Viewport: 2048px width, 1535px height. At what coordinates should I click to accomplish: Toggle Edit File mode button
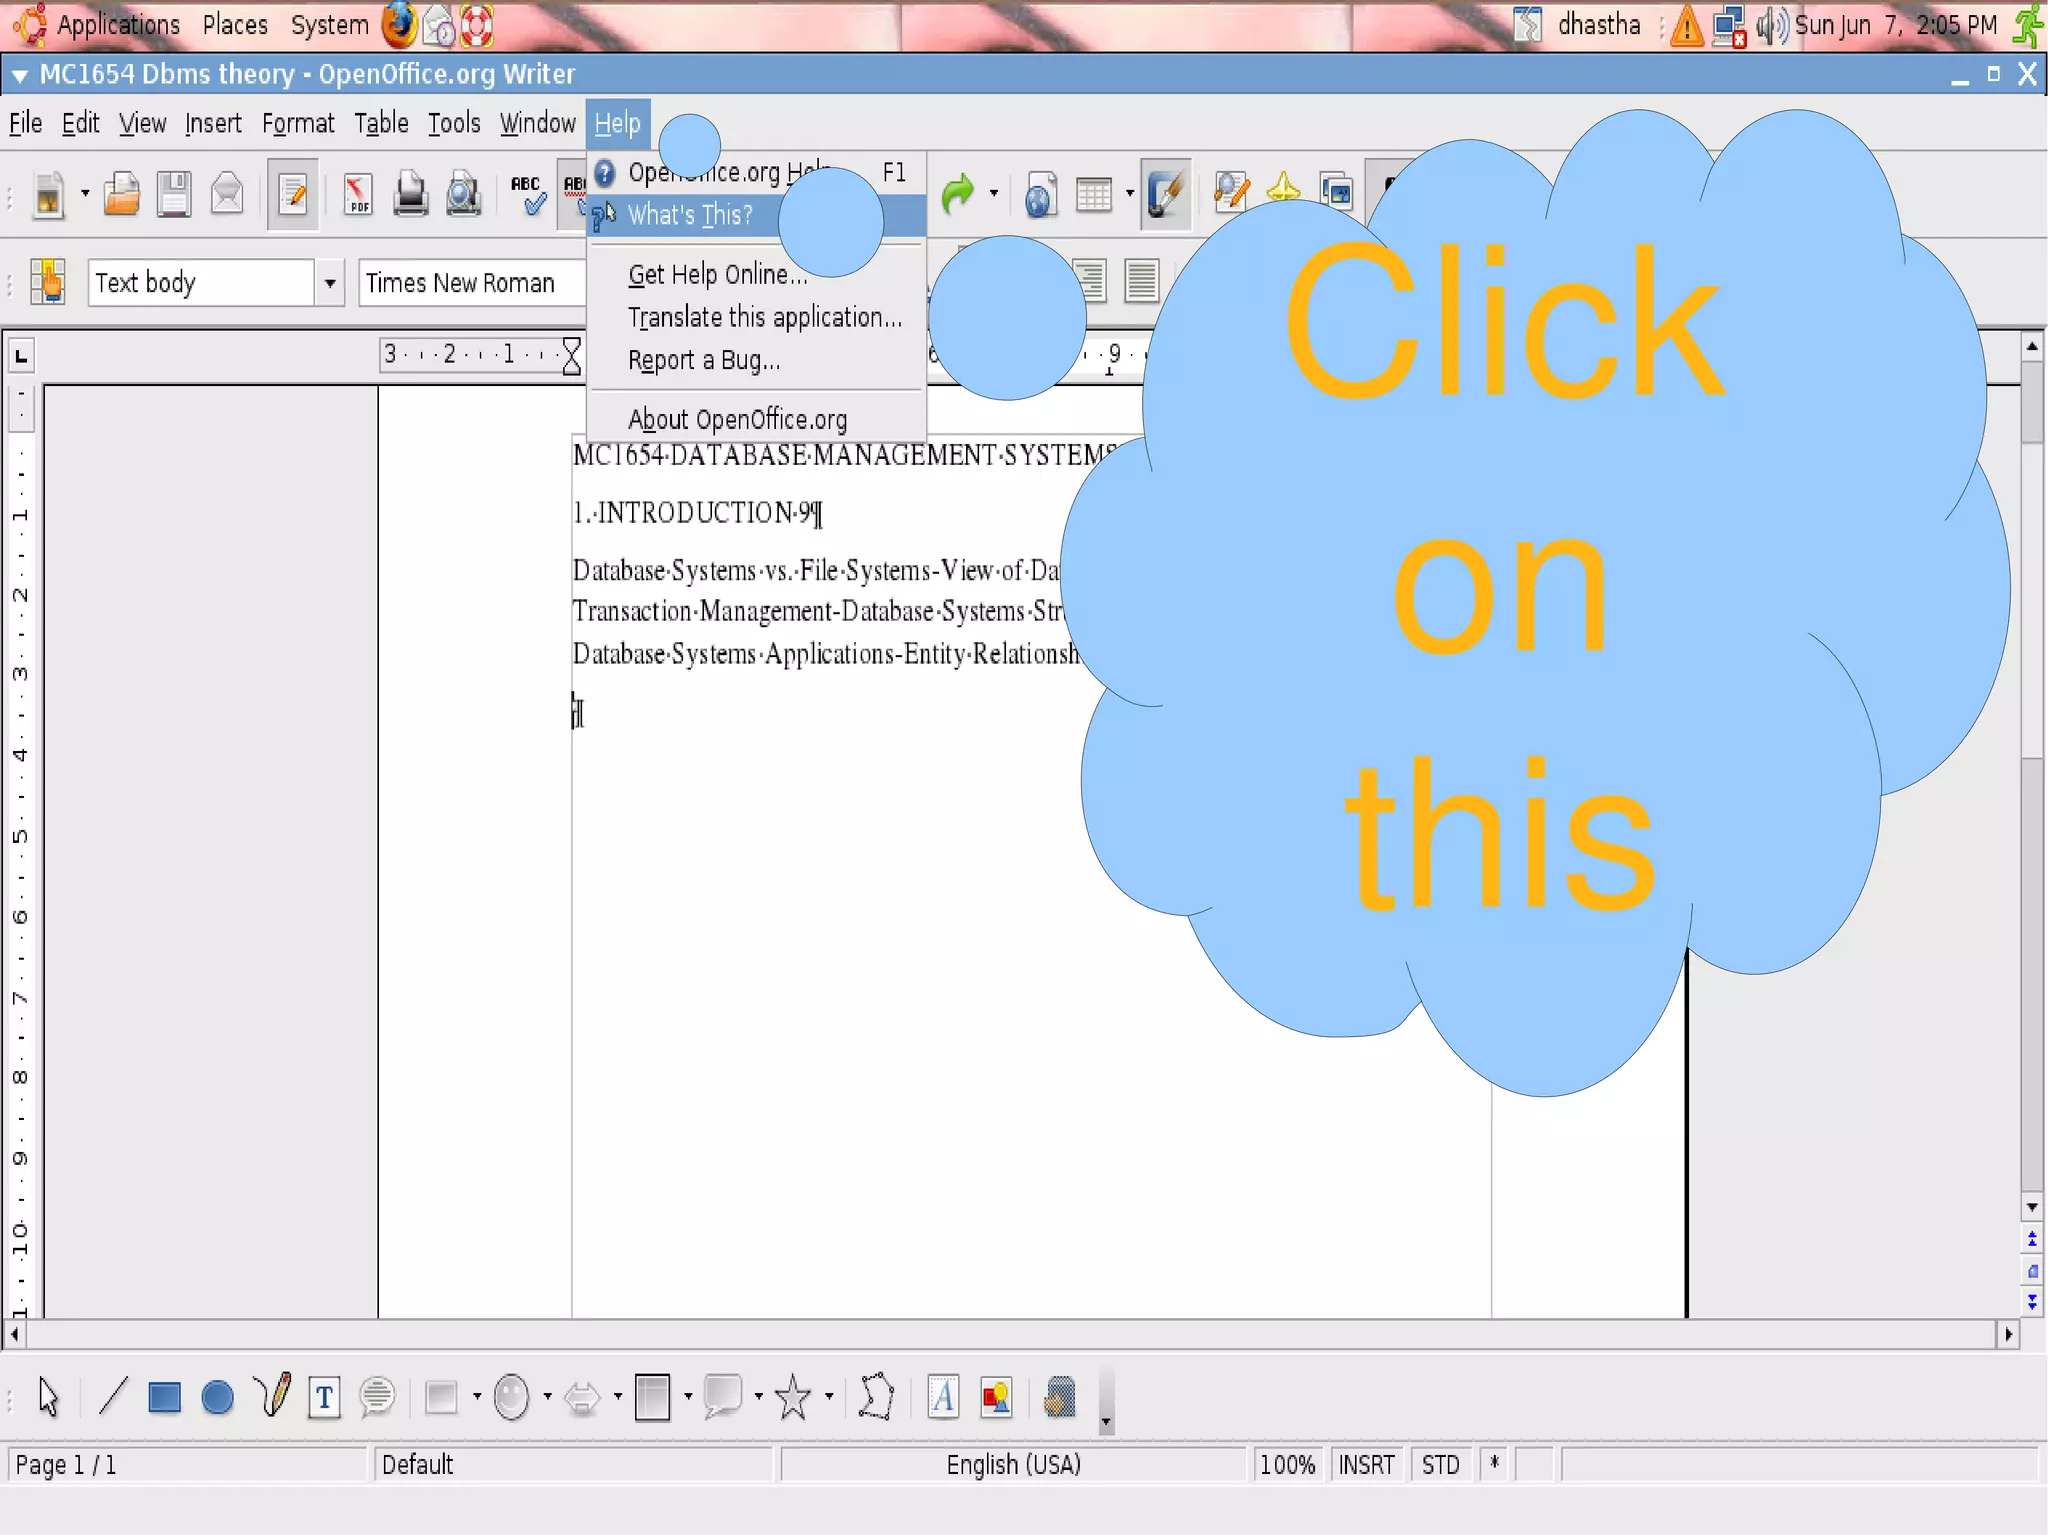[x=293, y=194]
